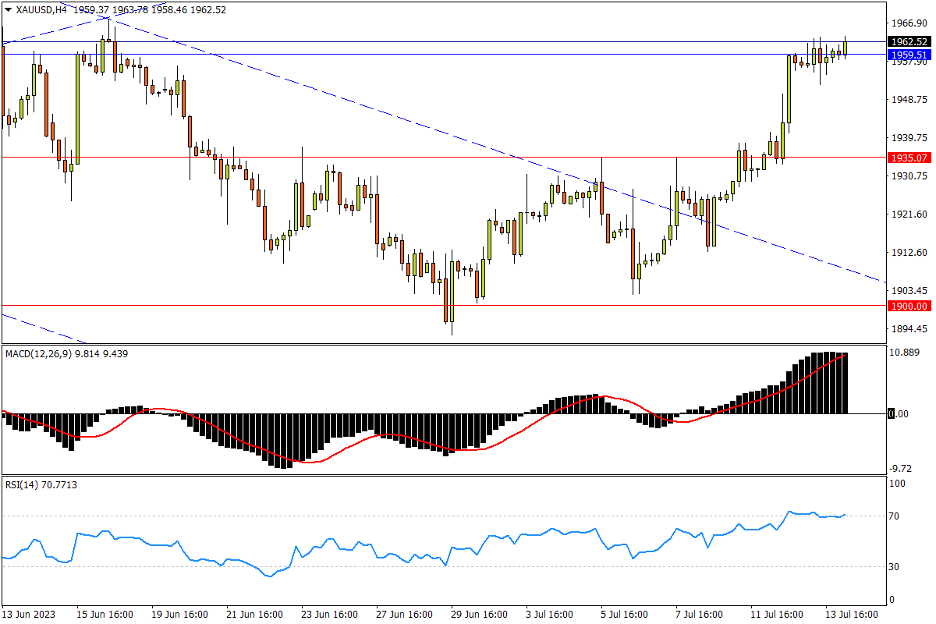Click the 70 level on the RSI scale
The width and height of the screenshot is (936, 624).
(x=892, y=517)
